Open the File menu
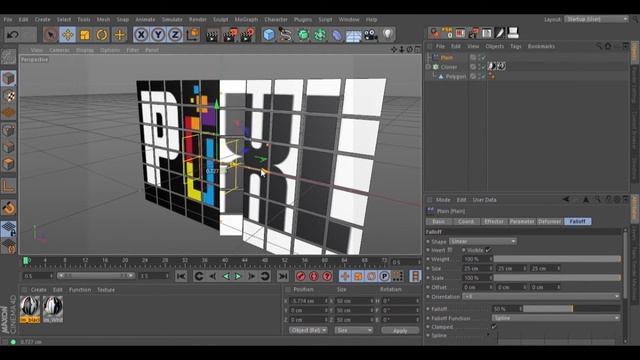Image resolution: width=640 pixels, height=360 pixels. [x=8, y=19]
